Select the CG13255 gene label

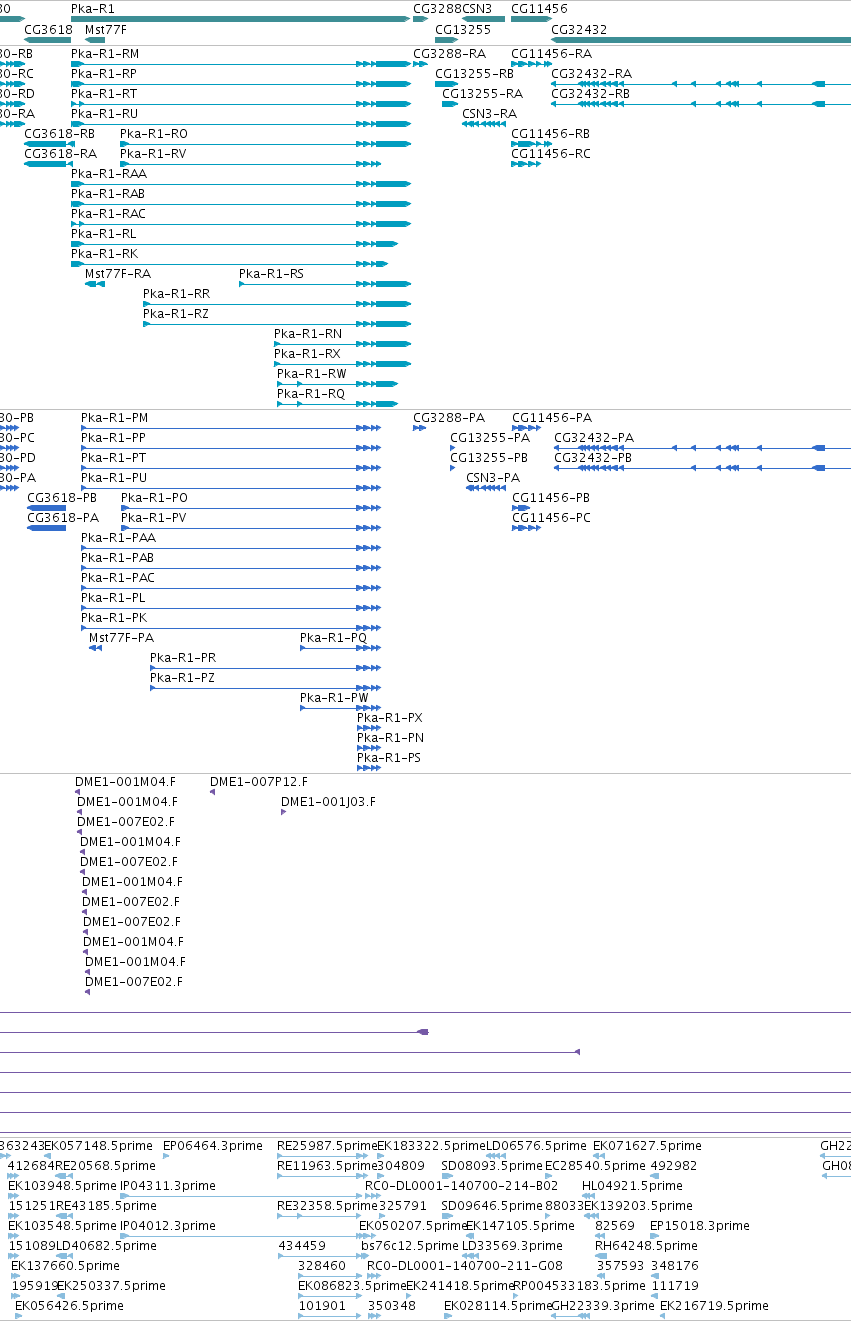click(x=463, y=30)
